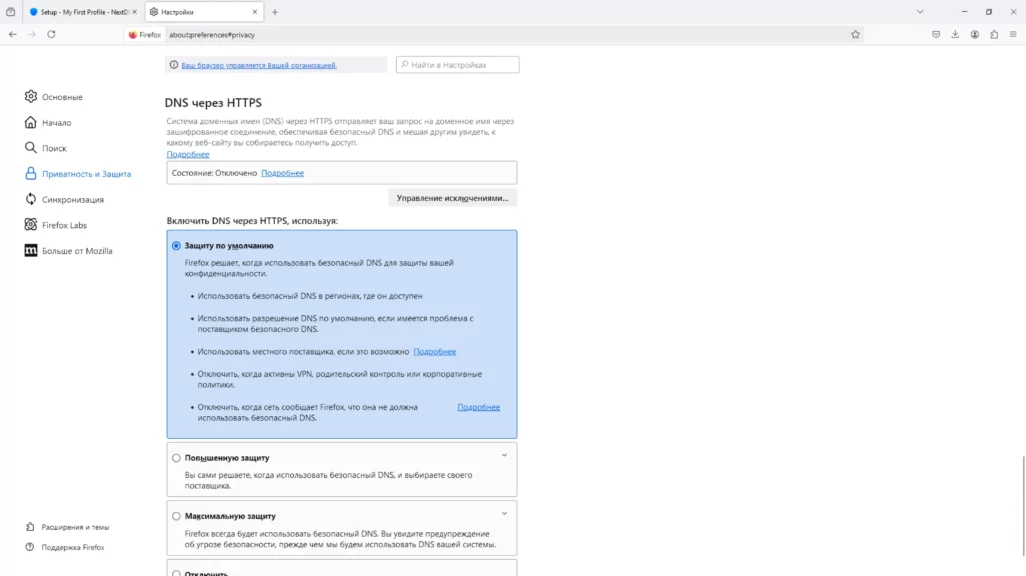Expand the "Повышенную защиту" section chevron
The image size is (1026, 576).
(504, 456)
